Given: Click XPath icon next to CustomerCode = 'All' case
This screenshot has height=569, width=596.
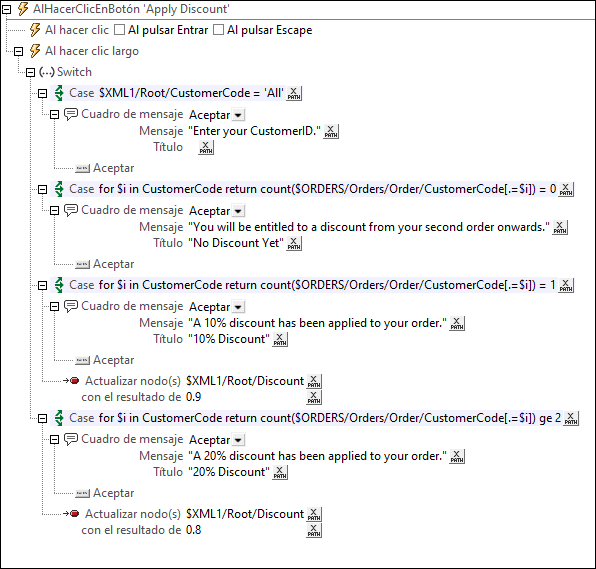Looking at the screenshot, I should tap(294, 93).
